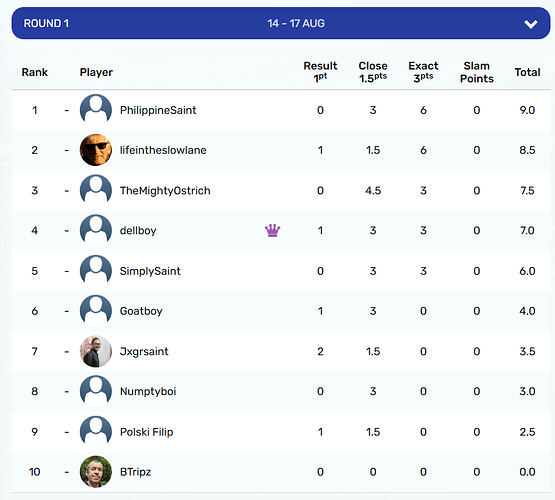Select dellboy's default avatar icon
555x500 pixels.
96,230
